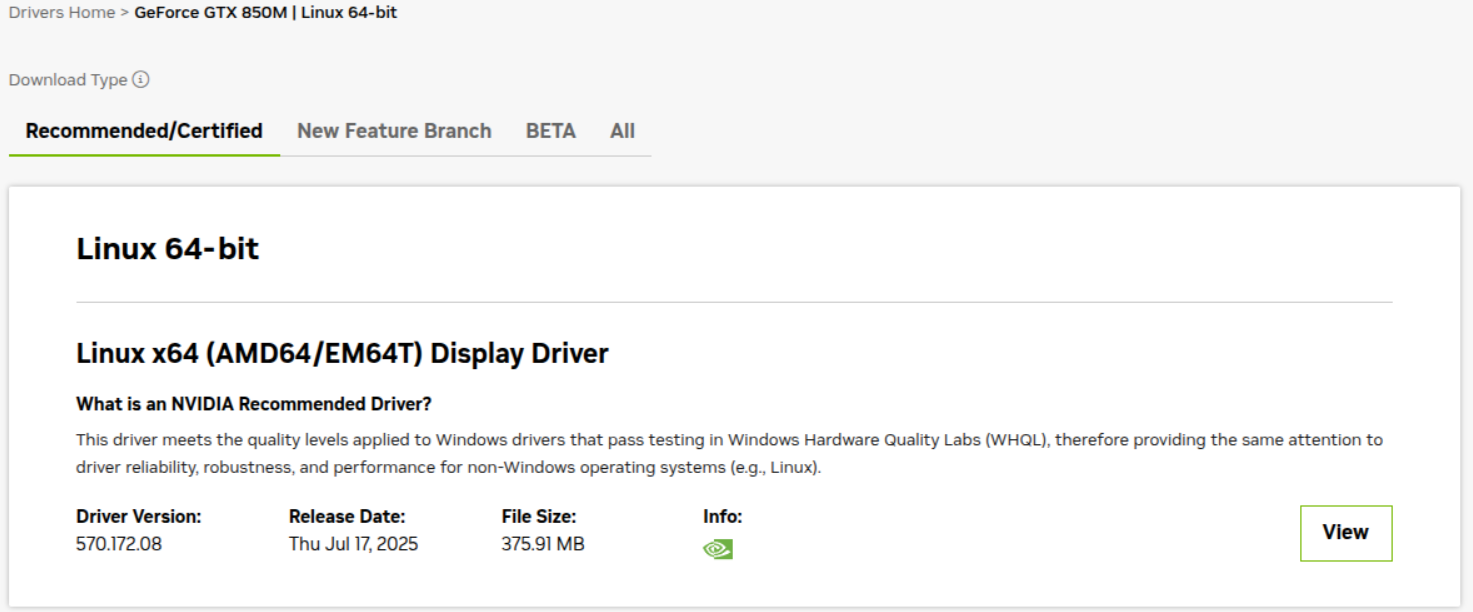
Task: Show the All drivers tab
Action: tap(622, 131)
